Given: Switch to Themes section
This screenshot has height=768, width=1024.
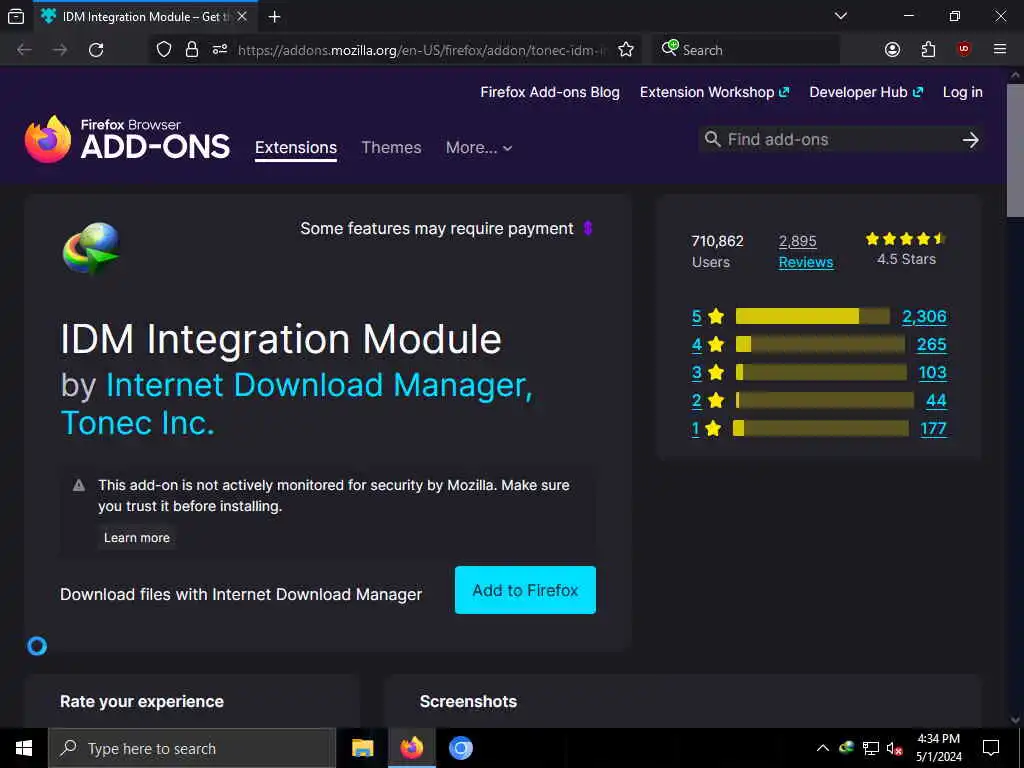Looking at the screenshot, I should 391,148.
